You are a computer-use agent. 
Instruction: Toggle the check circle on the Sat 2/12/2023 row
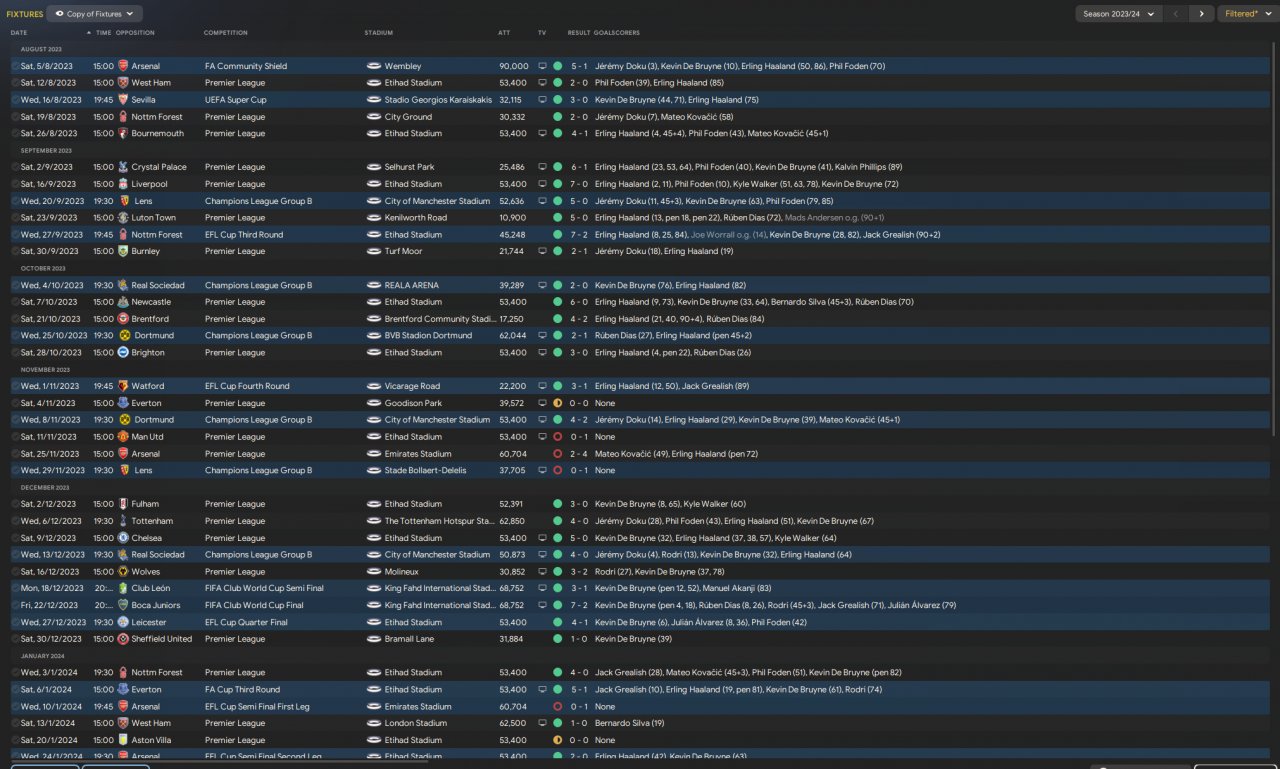(15, 504)
